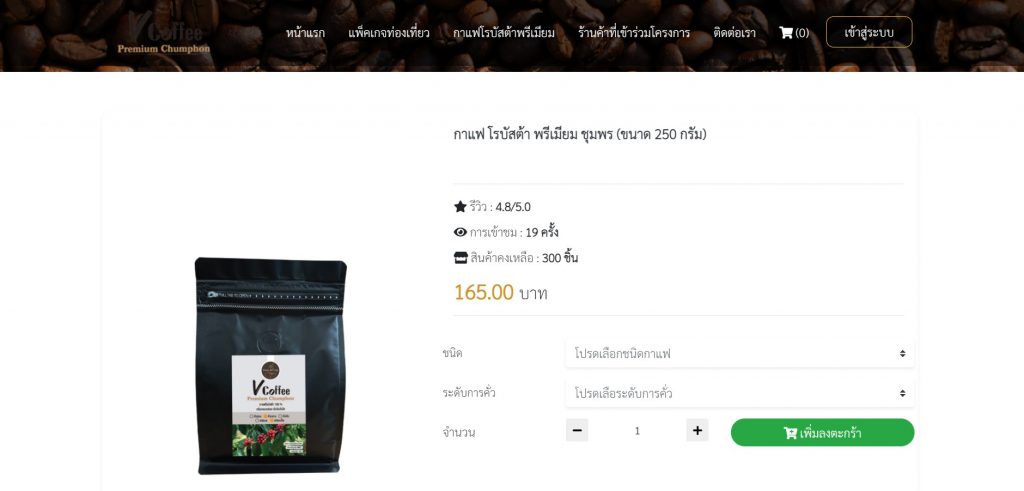Click the cart icon on the green add-to-cart button
Image resolution: width=1024 pixels, height=491 pixels.
(x=790, y=433)
